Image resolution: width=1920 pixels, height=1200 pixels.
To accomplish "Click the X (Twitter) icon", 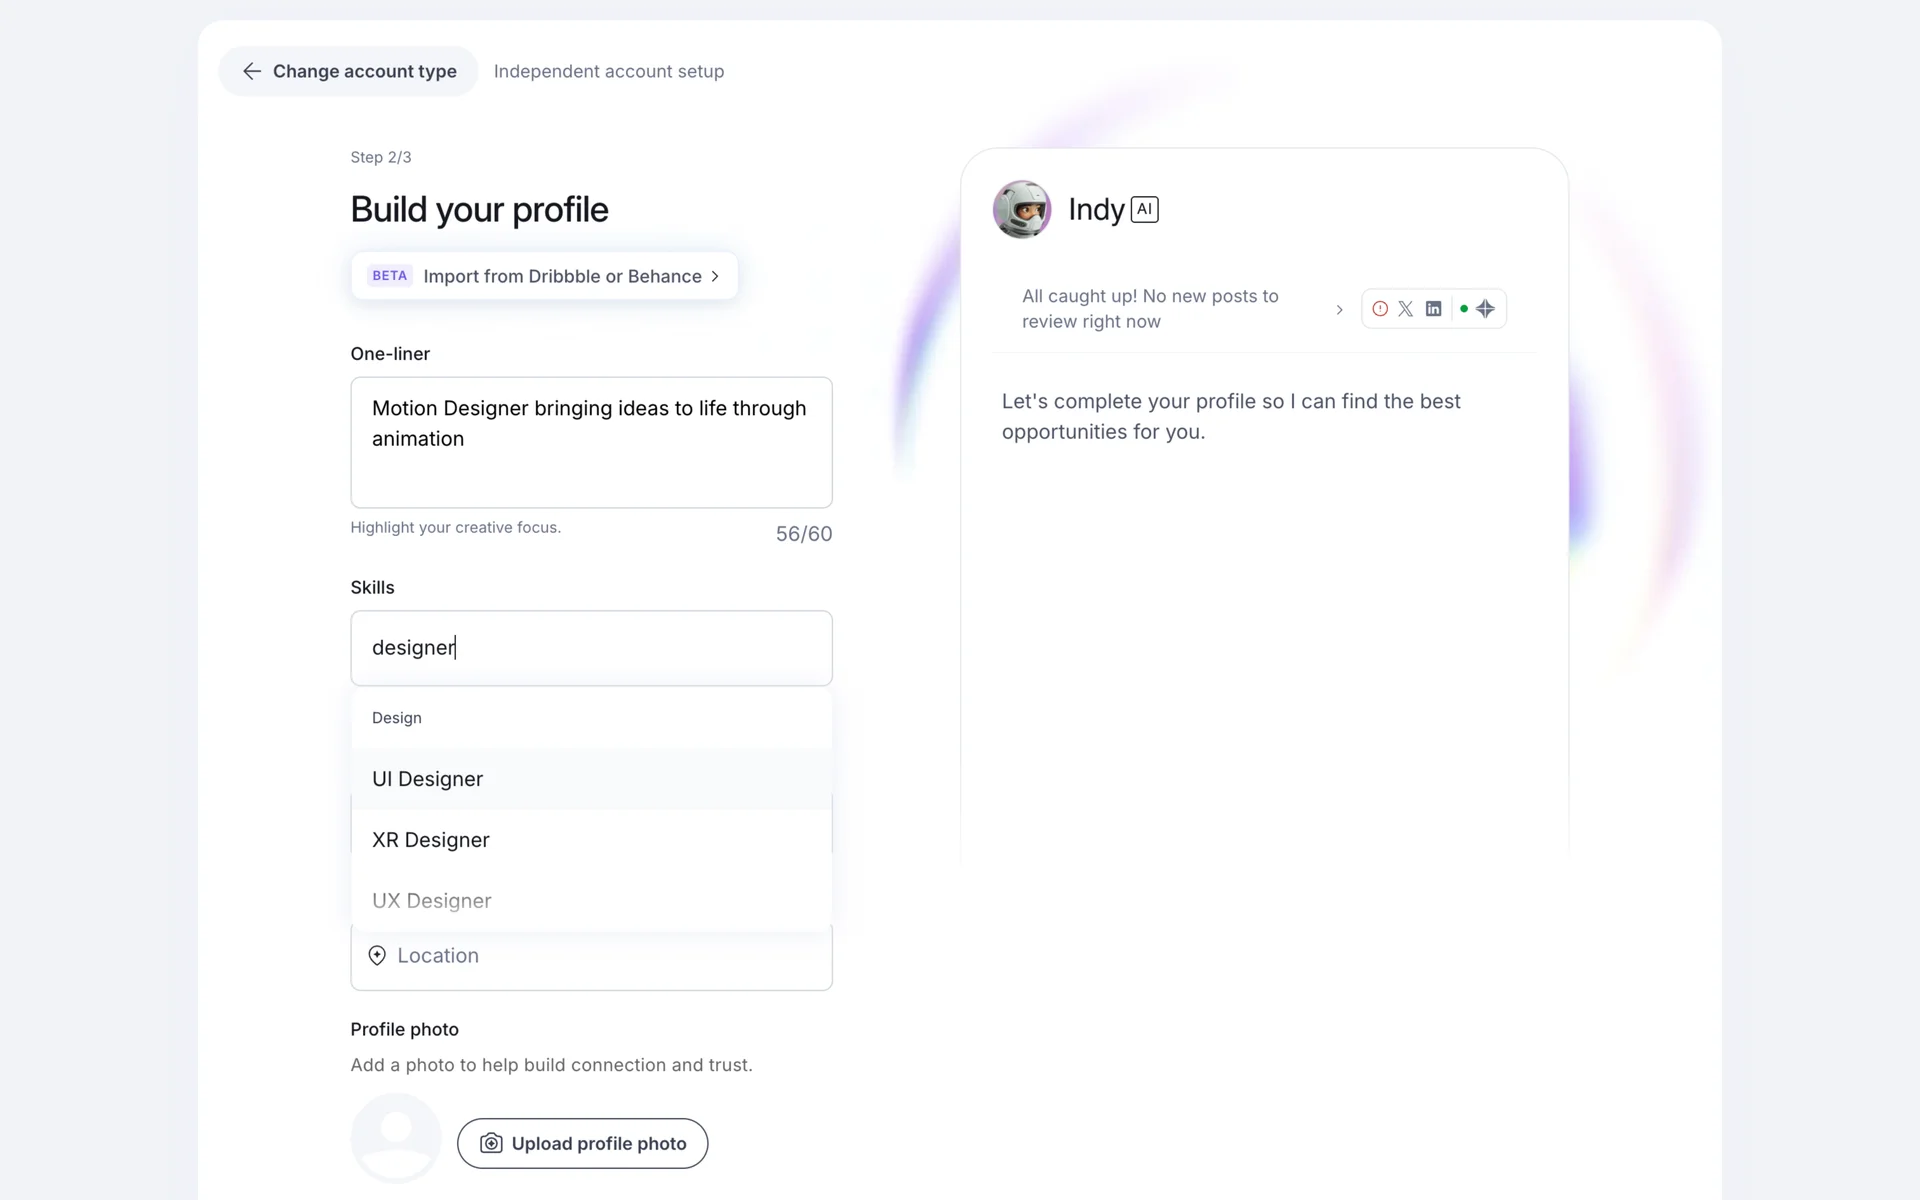I will 1406,309.
